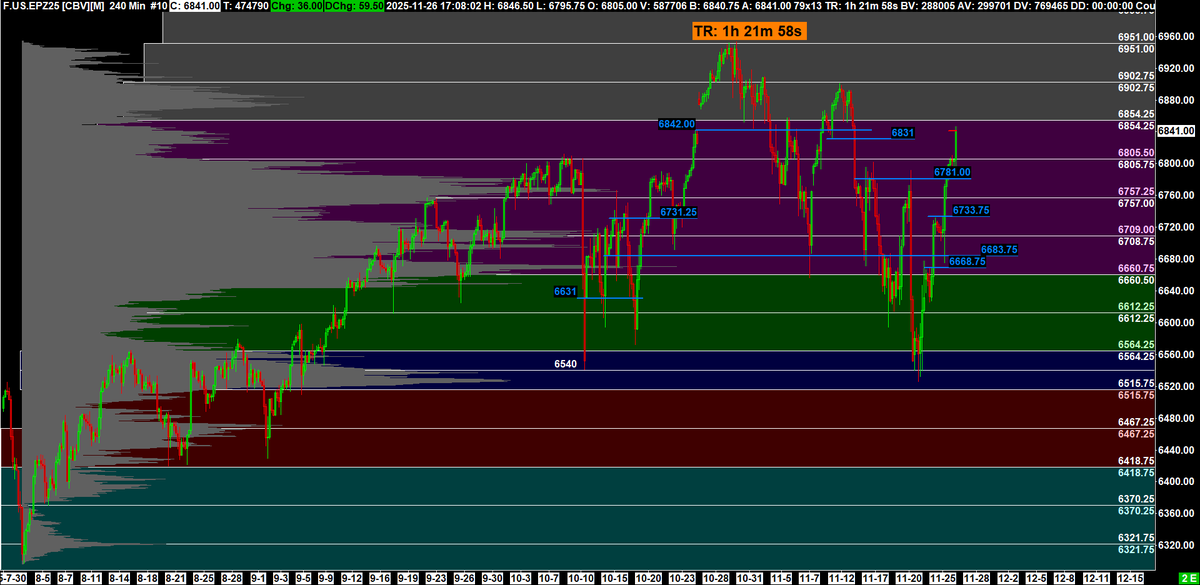Click the 8-5 date on time axis
1200x585 pixels.
43,578
